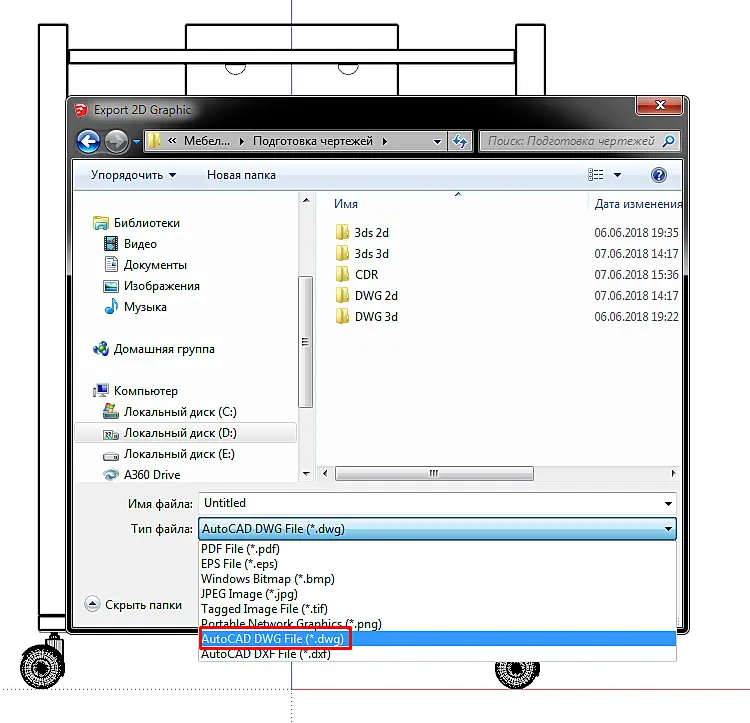Choose AutoCAD DXF File (*.dxf) type
Viewport: 750px width, 723px height.
[x=437, y=654]
